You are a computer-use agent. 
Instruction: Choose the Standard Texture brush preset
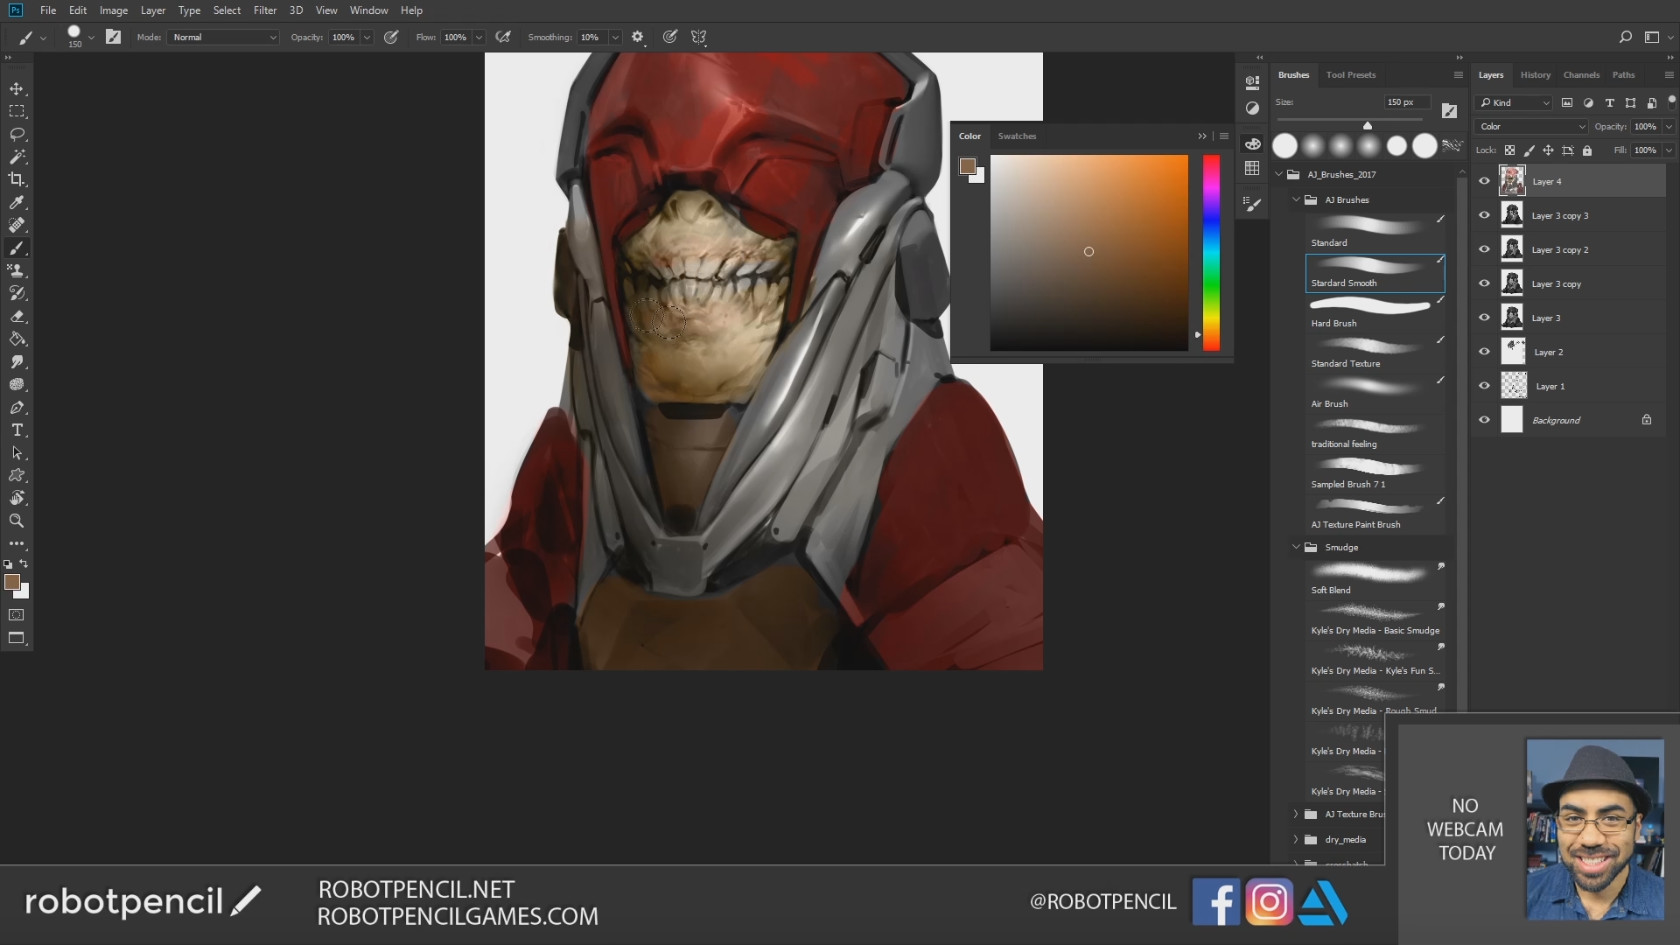click(x=1376, y=352)
